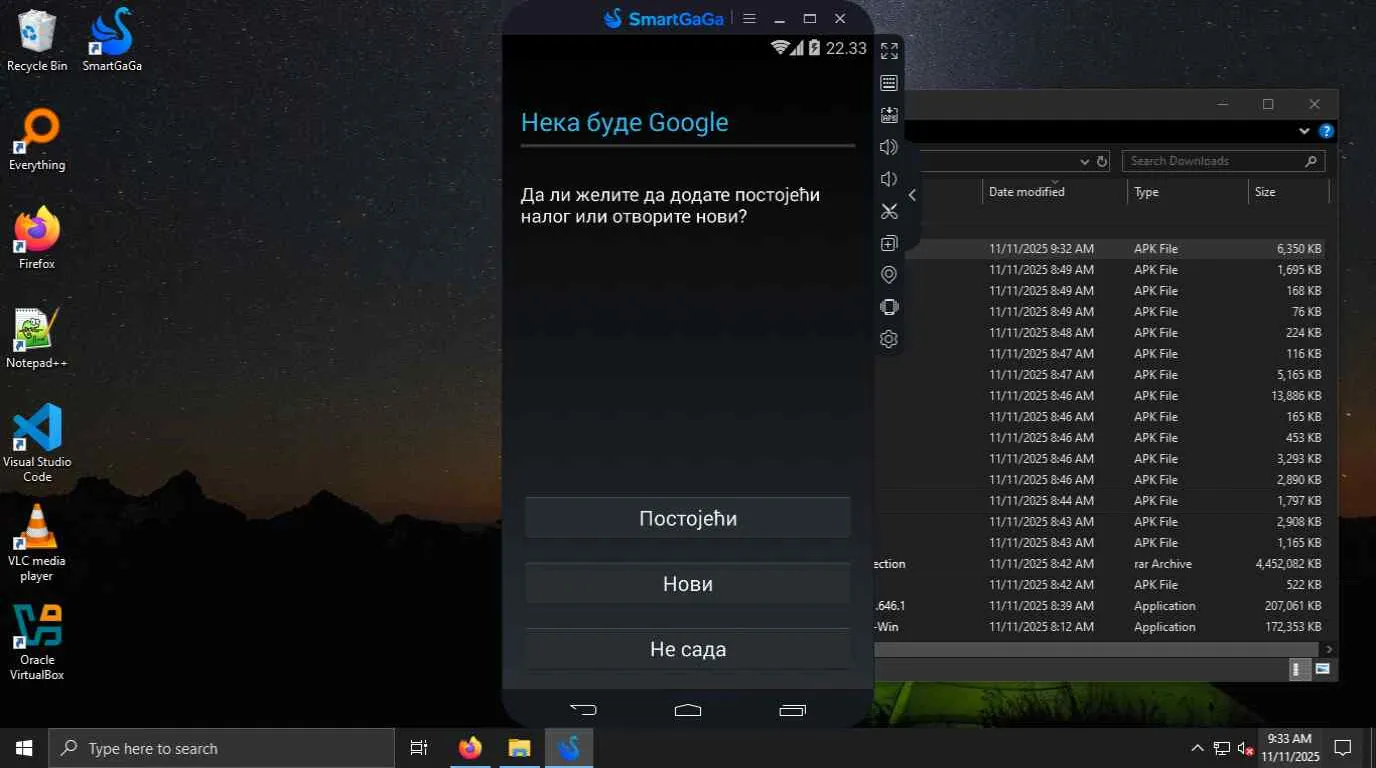Toggle SmartGaGa fullscreen mode icon

point(889,51)
